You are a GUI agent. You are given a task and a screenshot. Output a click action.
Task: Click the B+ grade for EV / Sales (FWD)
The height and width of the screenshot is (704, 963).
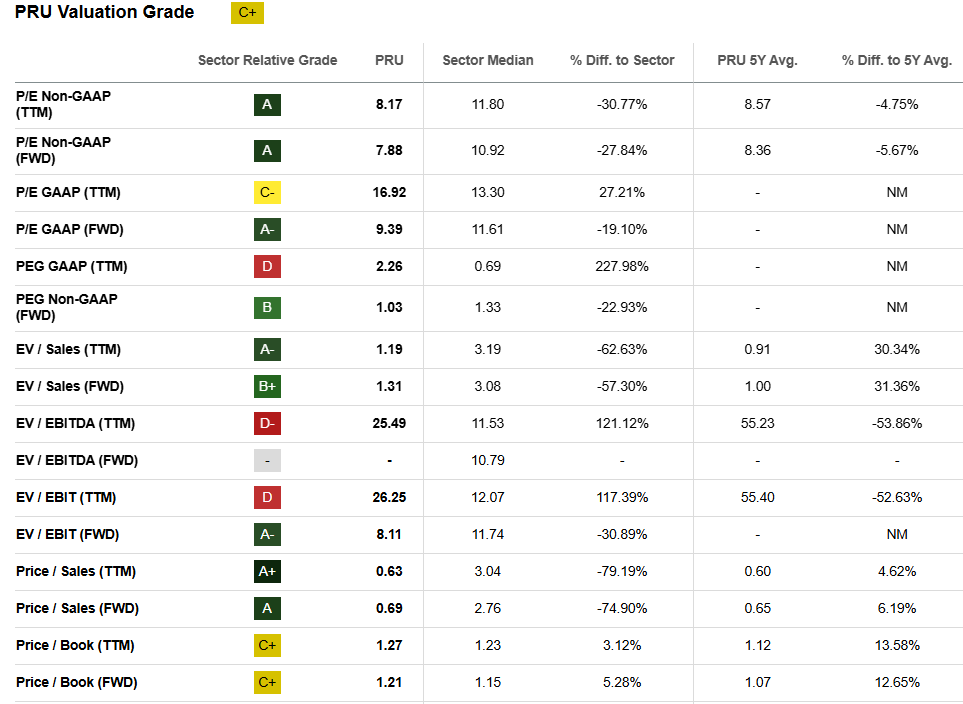267,386
